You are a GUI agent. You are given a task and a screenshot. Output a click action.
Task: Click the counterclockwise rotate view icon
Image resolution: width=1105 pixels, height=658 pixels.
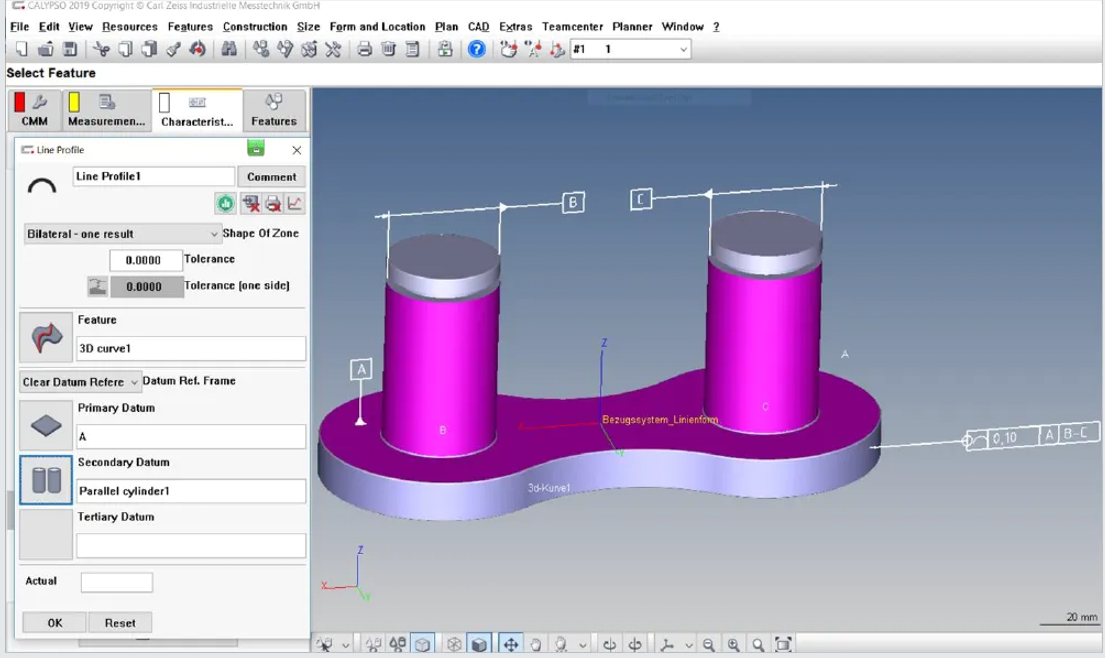635,644
